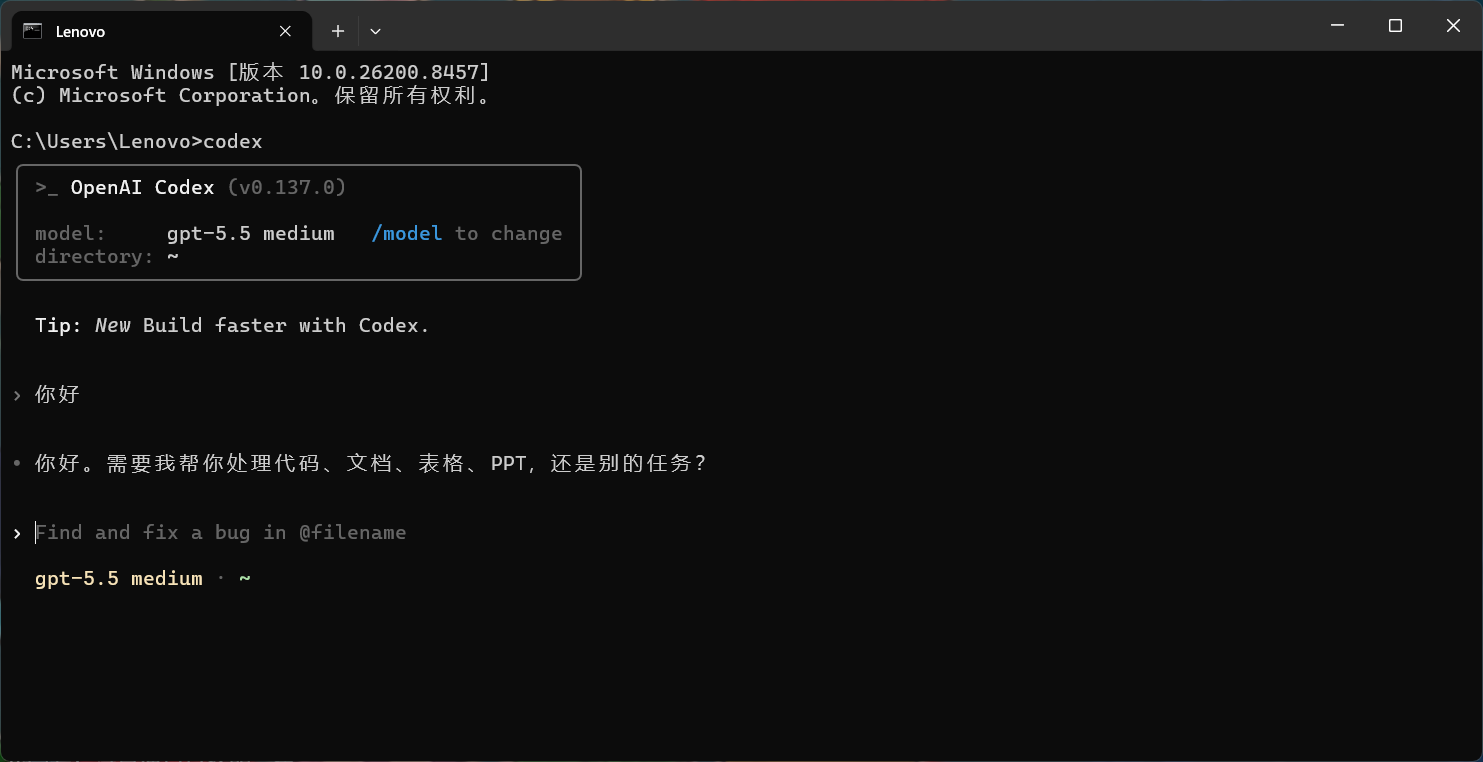Click the version text (v0.137.0)
Viewport: 1483px width, 762px height.
click(287, 188)
